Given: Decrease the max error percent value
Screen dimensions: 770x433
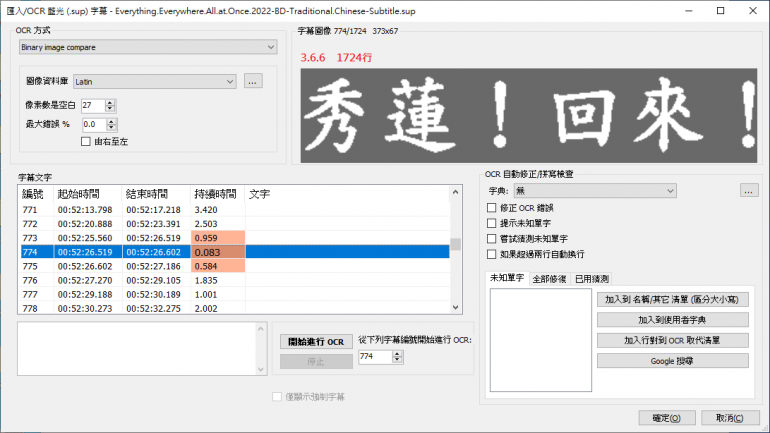Looking at the screenshot, I should pyautogui.click(x=111, y=128).
